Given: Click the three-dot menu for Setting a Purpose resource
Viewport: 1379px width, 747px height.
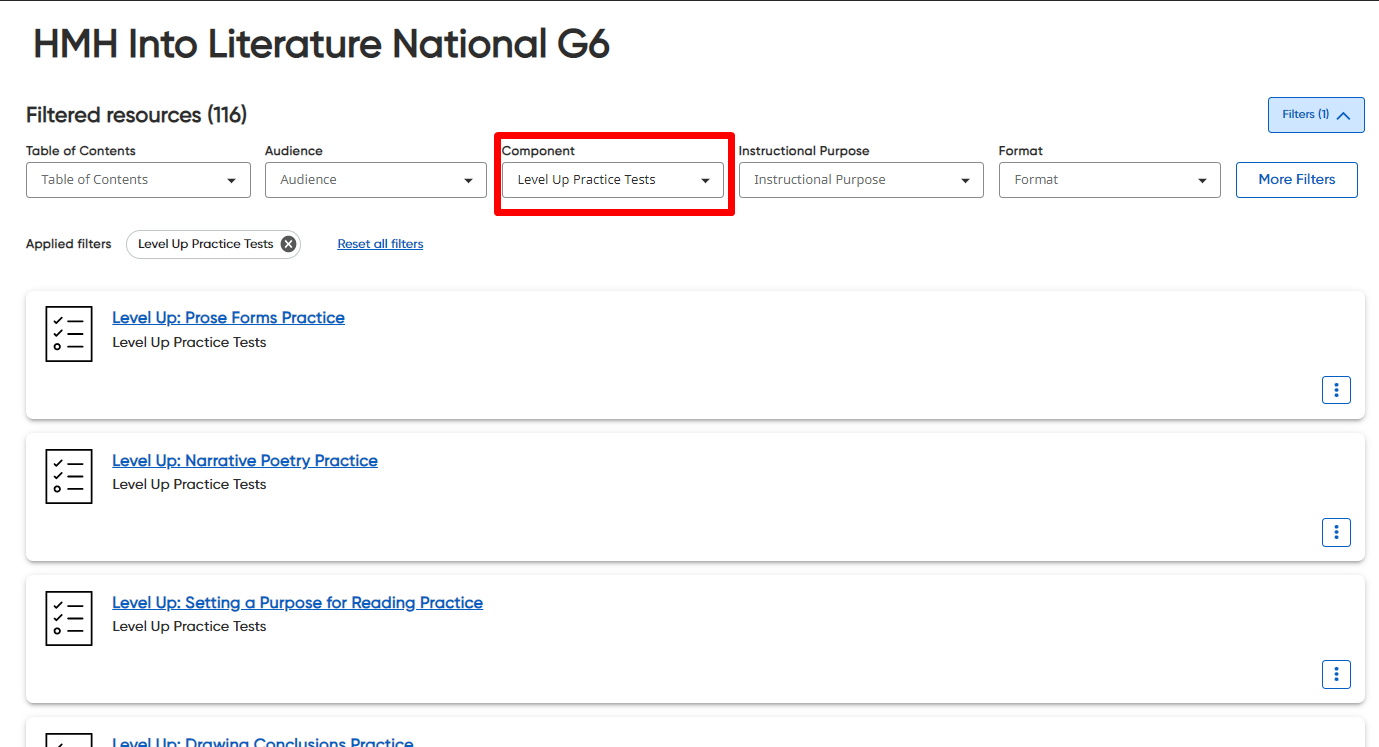Looking at the screenshot, I should 1336,674.
